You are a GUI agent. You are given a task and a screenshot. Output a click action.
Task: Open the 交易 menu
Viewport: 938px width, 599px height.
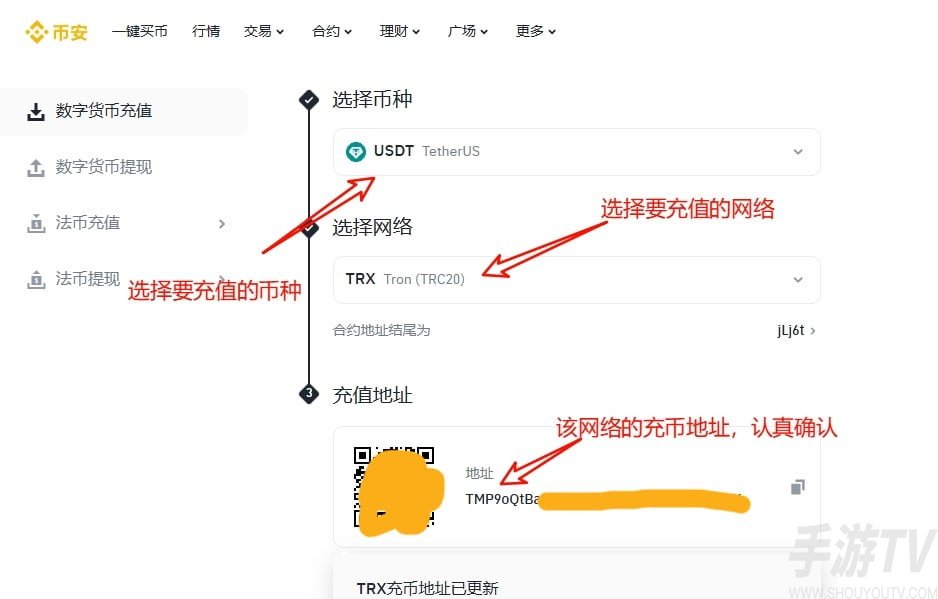pos(263,31)
